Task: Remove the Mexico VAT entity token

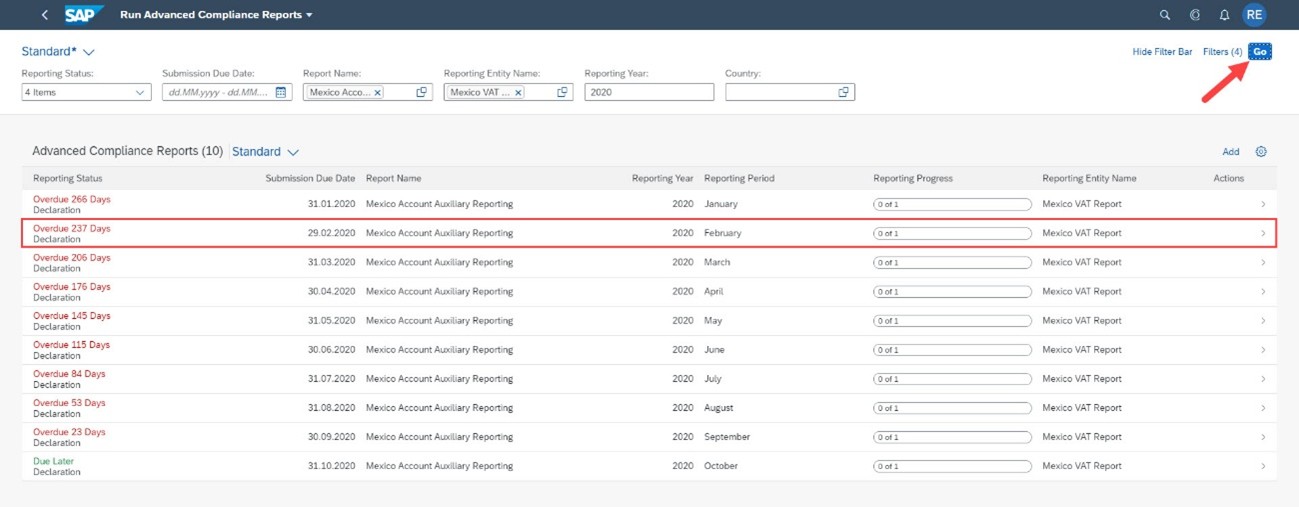Action: pos(518,92)
